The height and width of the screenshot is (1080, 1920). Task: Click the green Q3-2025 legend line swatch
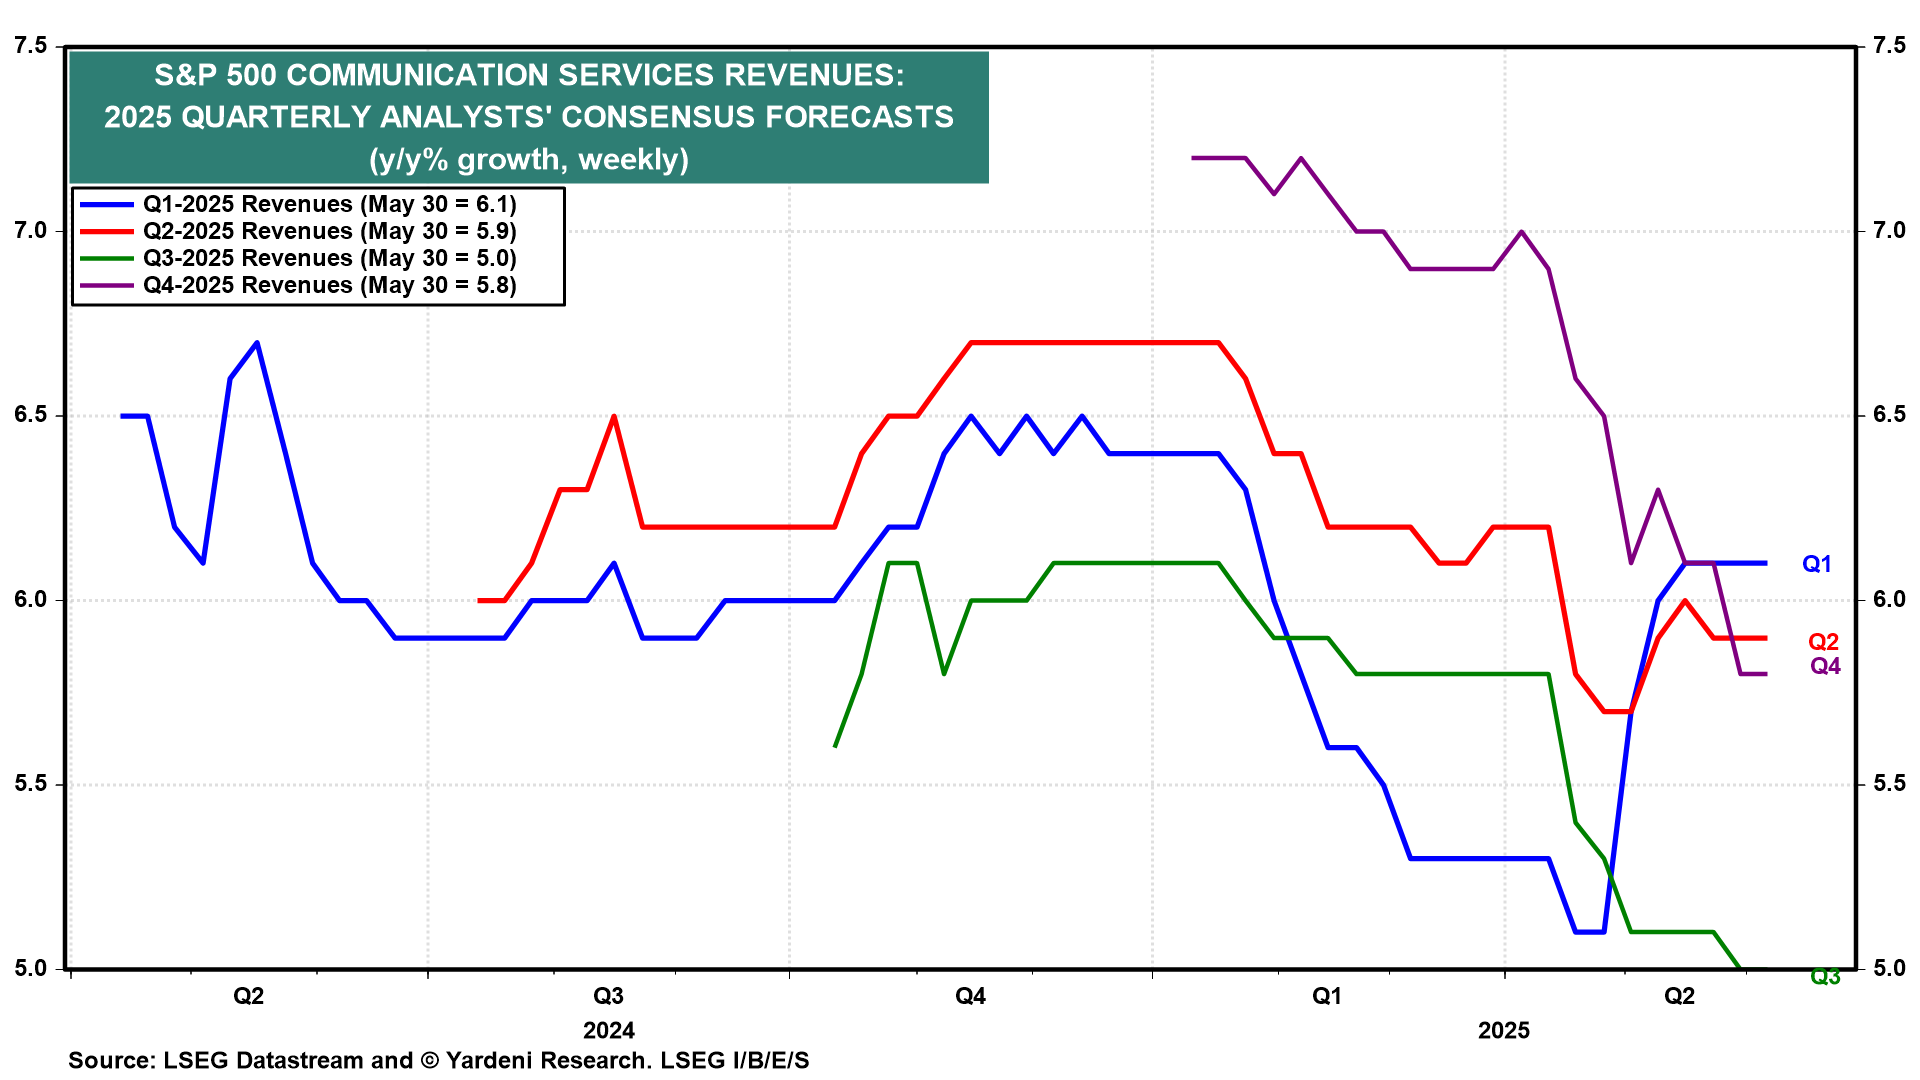click(x=107, y=258)
